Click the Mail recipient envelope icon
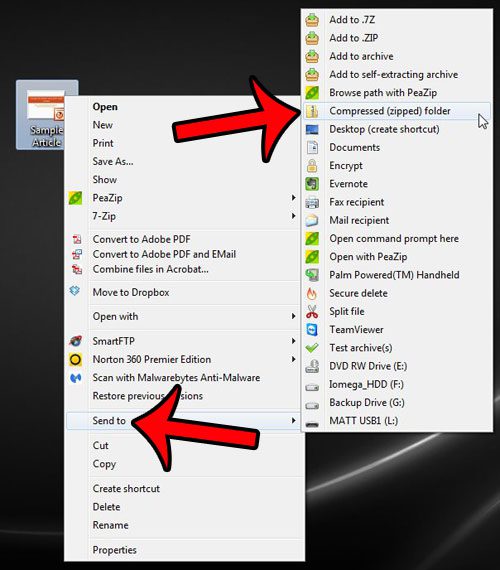Screen dimensions: 500x570 point(312,220)
